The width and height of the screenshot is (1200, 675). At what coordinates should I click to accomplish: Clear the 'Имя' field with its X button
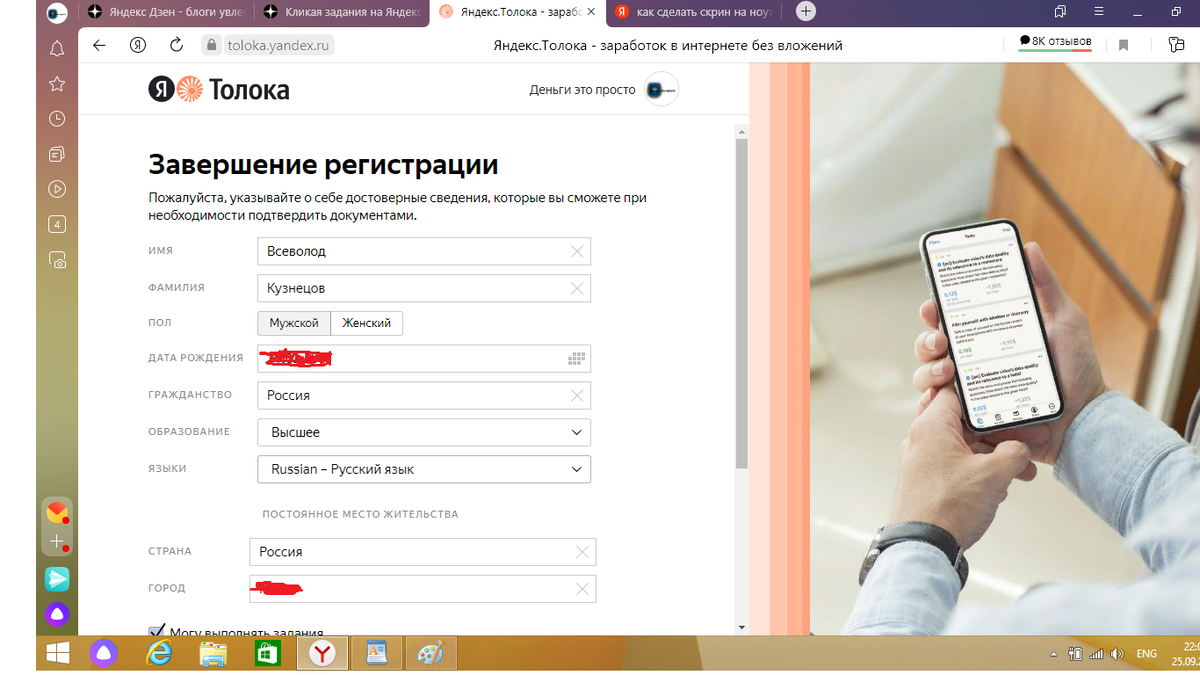click(577, 251)
